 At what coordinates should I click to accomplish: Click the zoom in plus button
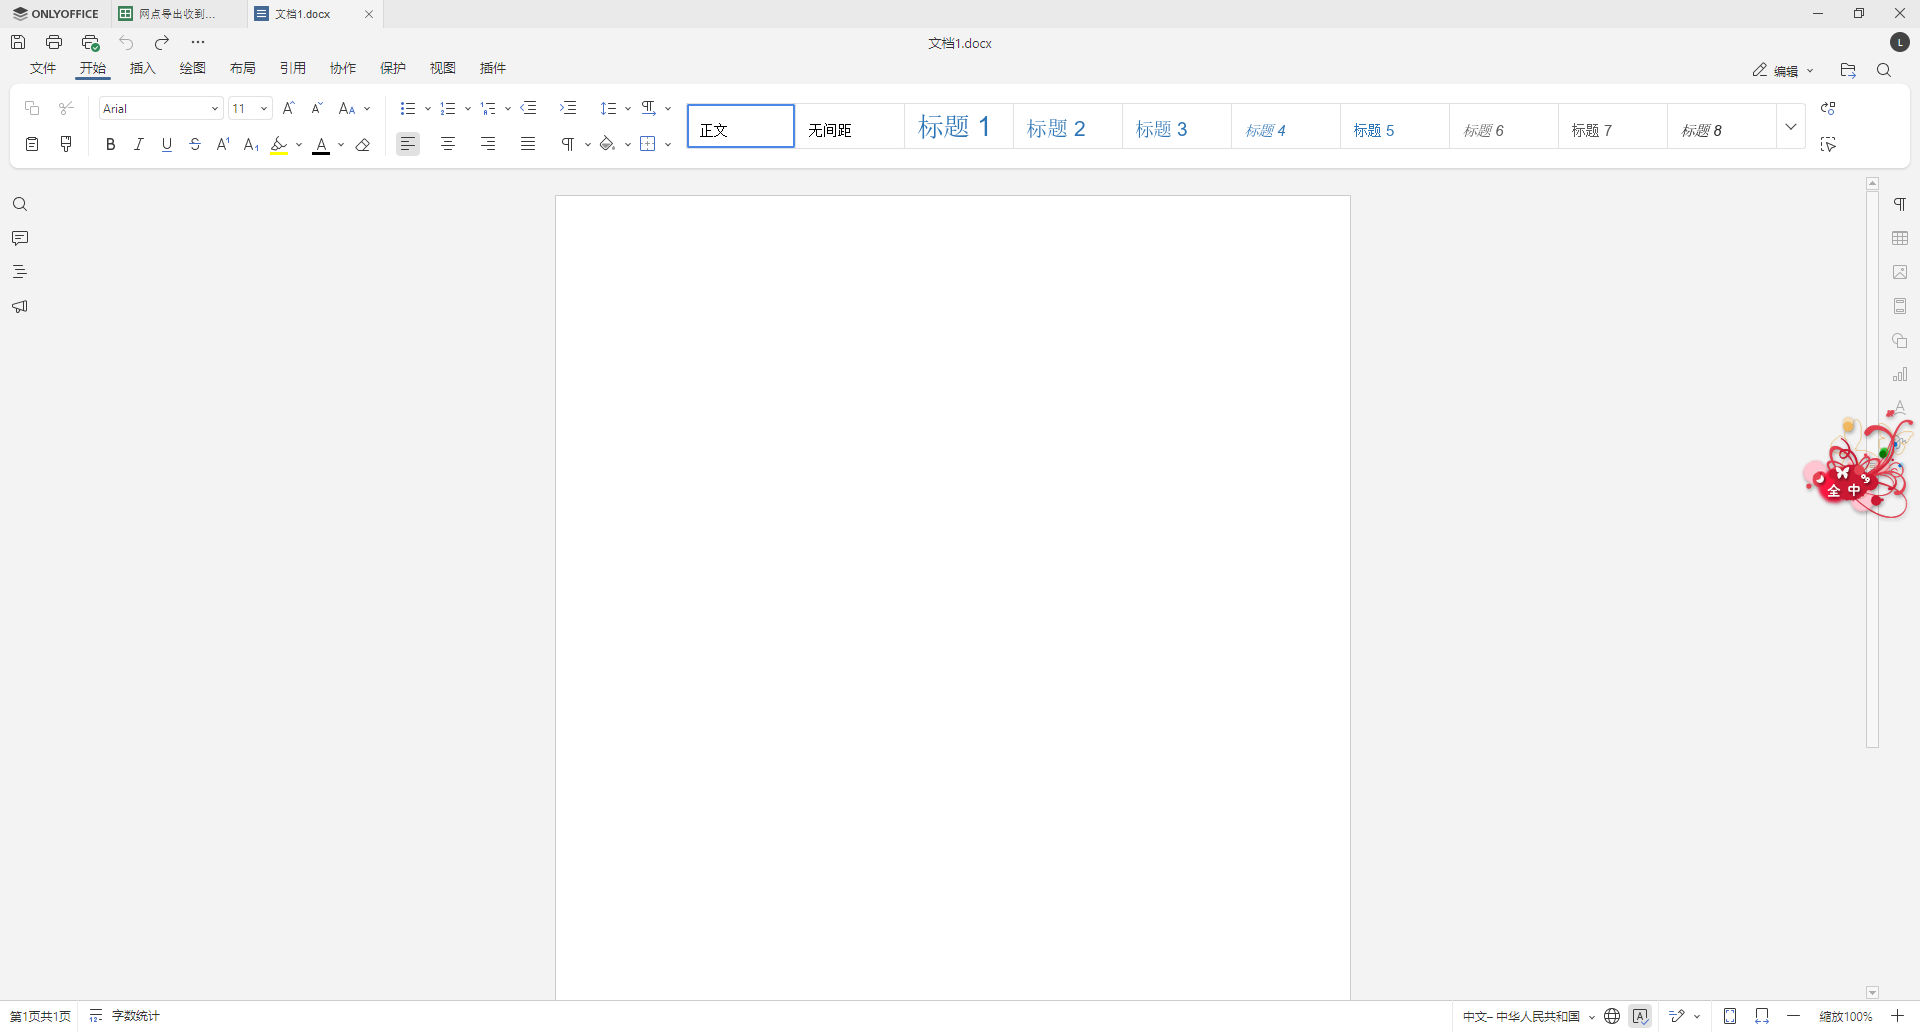[x=1897, y=1016]
